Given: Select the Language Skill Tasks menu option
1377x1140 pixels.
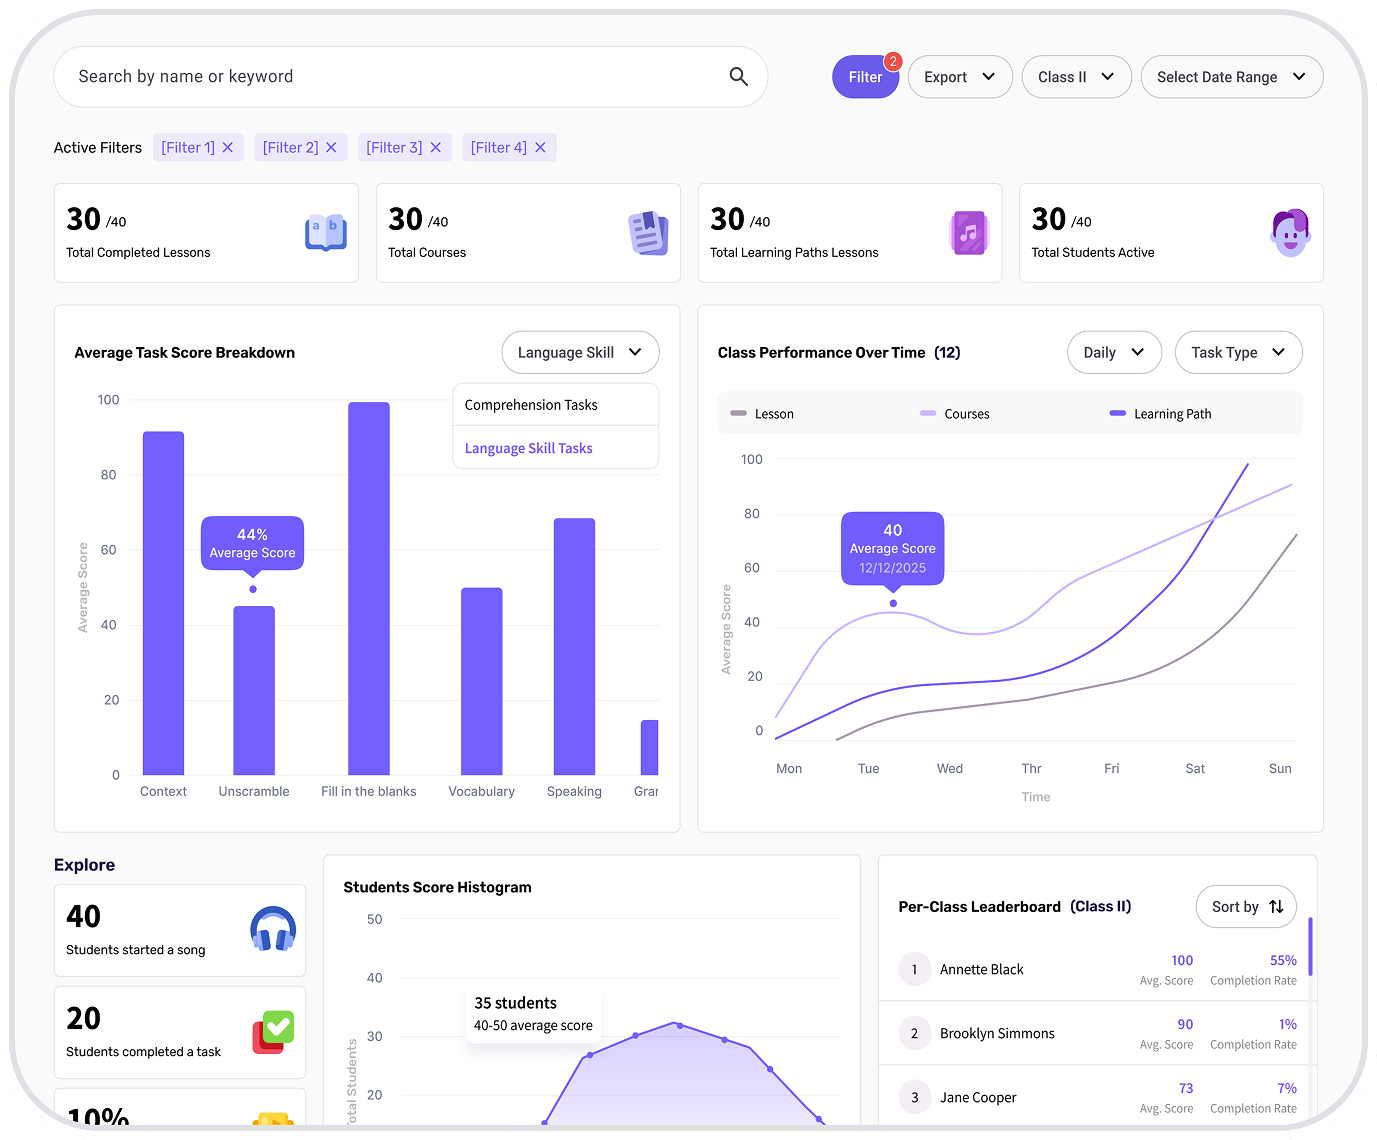Looking at the screenshot, I should click(x=529, y=449).
